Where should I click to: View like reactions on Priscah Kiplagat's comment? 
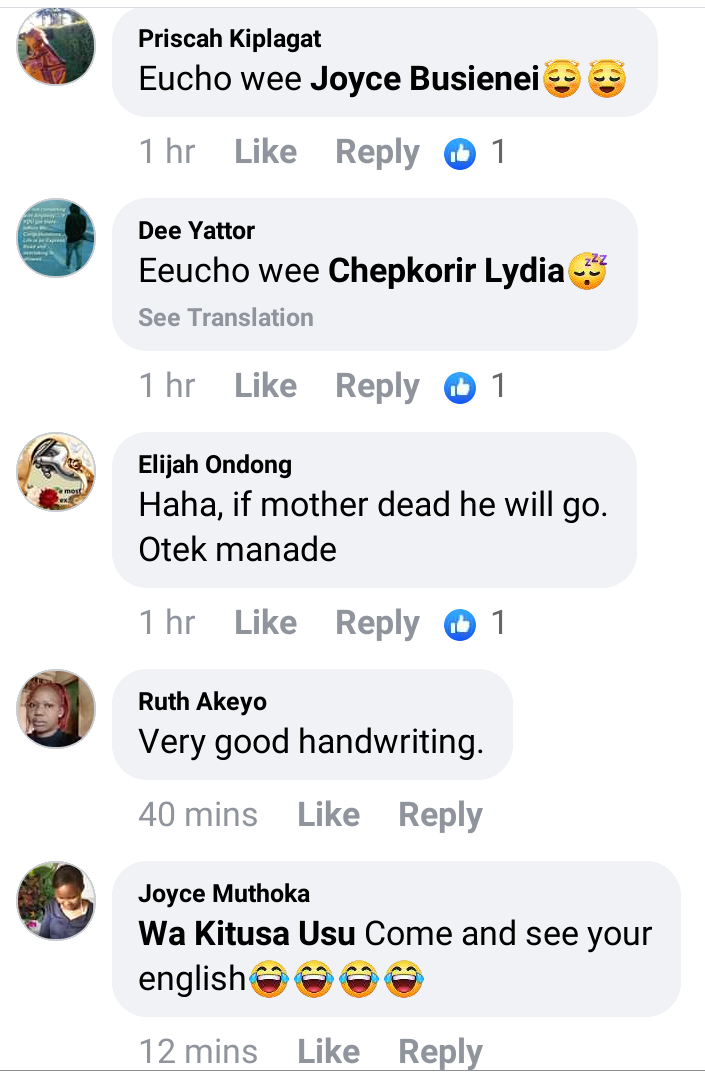click(474, 152)
